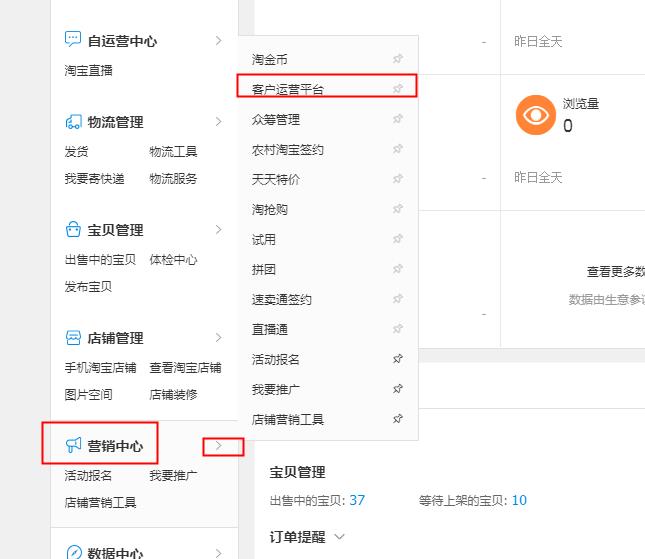Open 体检中心 sidebar link
The height and width of the screenshot is (559, 645).
pos(173,260)
